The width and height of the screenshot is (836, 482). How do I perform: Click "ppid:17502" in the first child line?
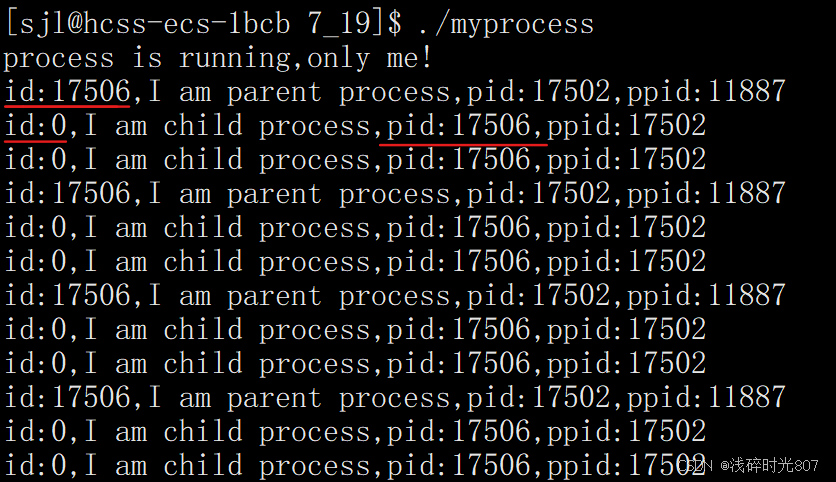tap(626, 126)
